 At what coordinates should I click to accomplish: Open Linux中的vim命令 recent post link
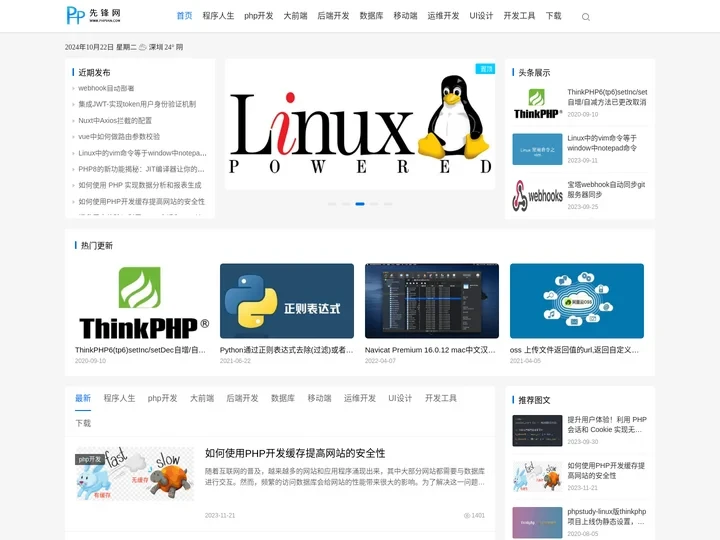point(142,153)
